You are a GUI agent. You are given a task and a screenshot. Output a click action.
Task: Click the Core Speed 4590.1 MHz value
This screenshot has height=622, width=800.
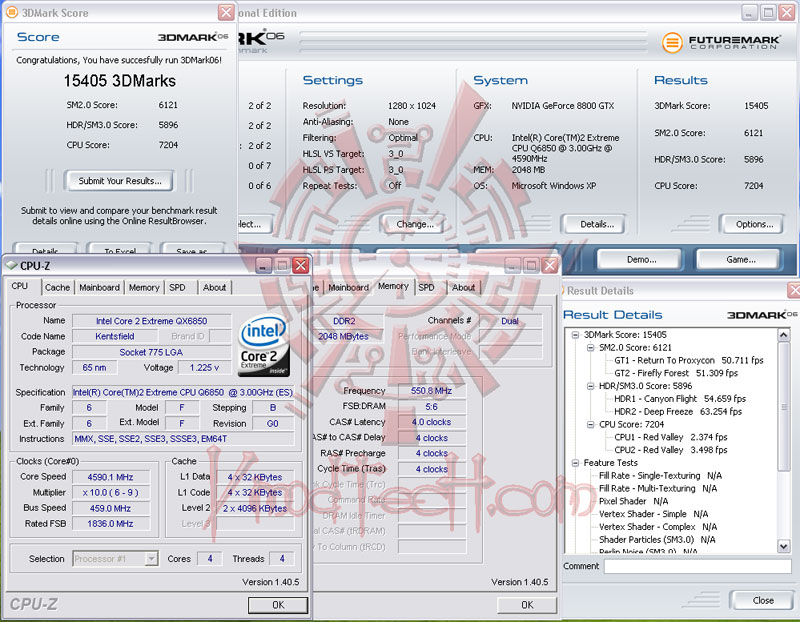(111, 477)
